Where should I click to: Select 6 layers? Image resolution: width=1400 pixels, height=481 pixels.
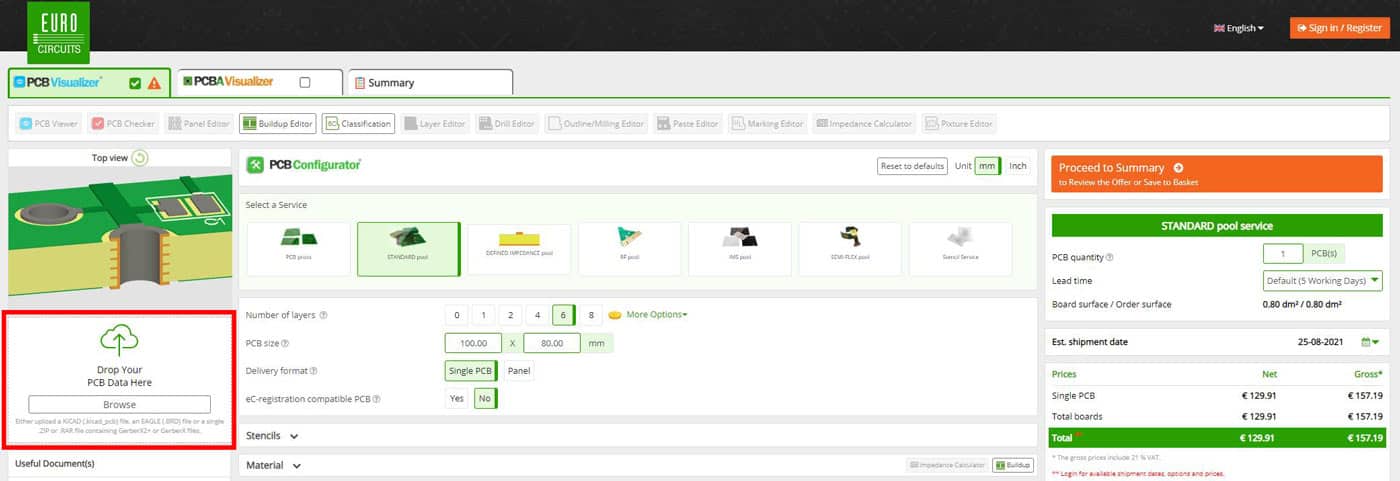tap(564, 315)
